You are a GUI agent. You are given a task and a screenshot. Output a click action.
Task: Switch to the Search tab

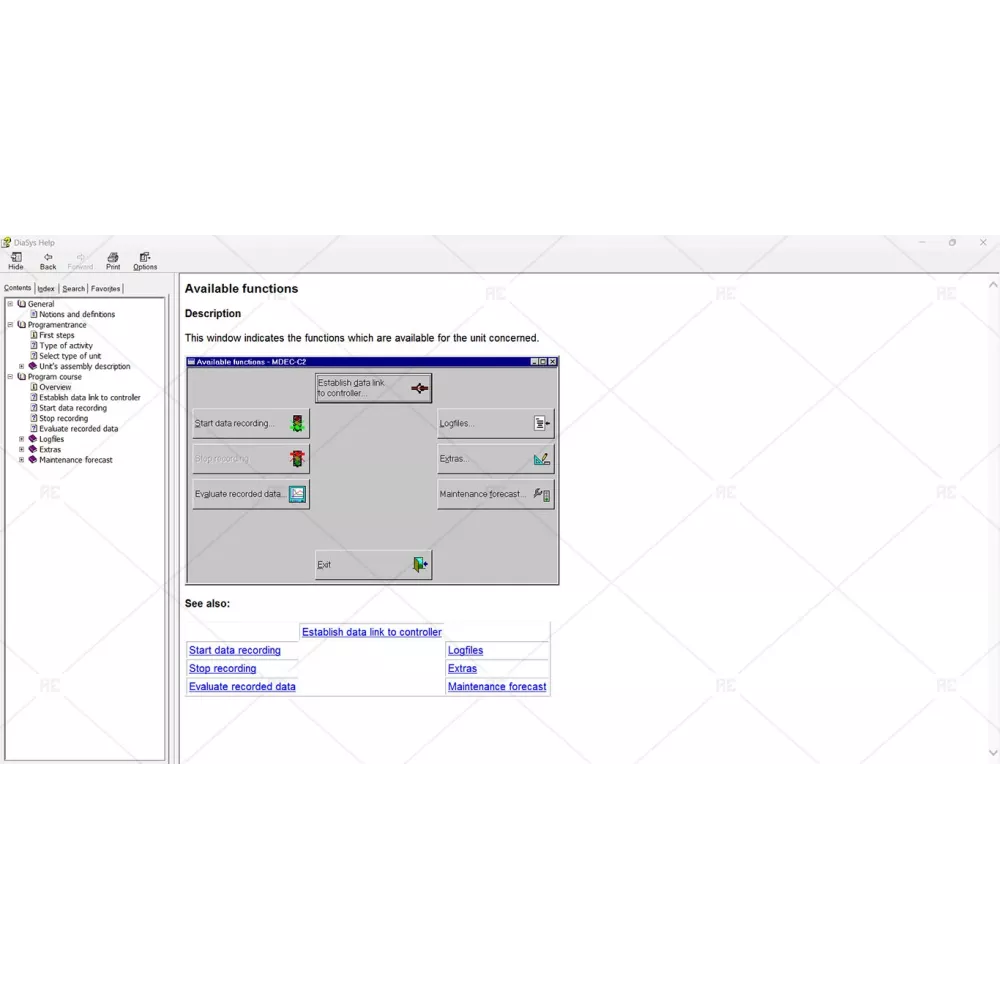click(74, 289)
